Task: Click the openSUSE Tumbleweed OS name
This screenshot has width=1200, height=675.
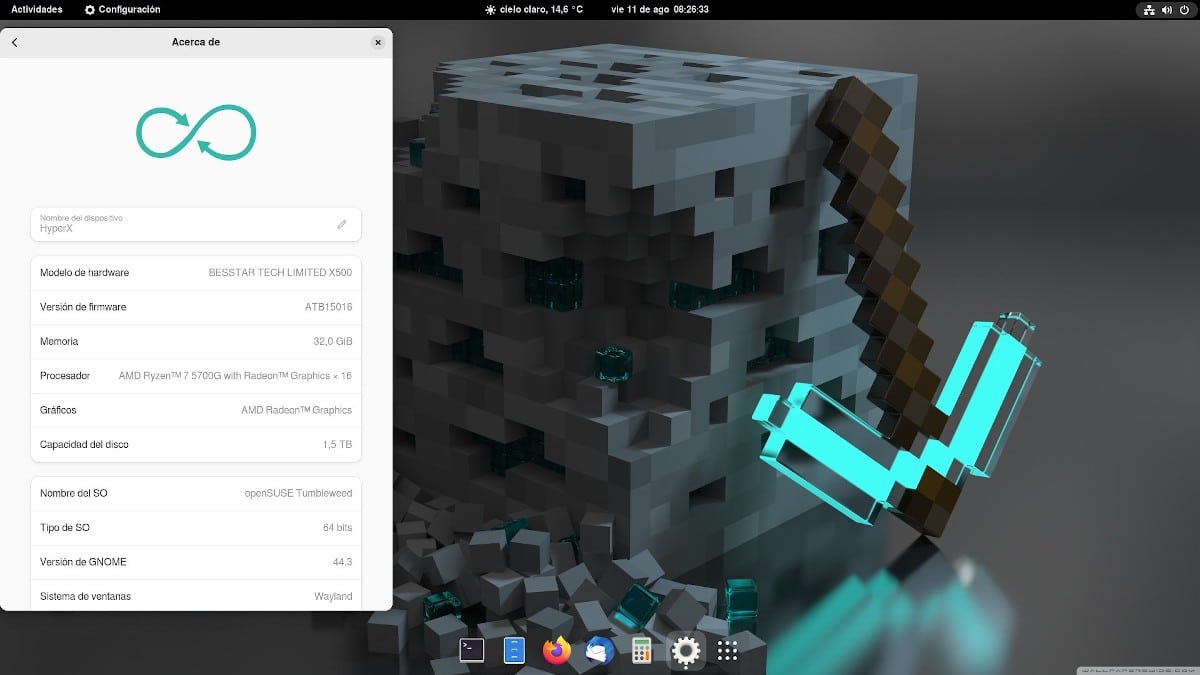Action: 299,493
